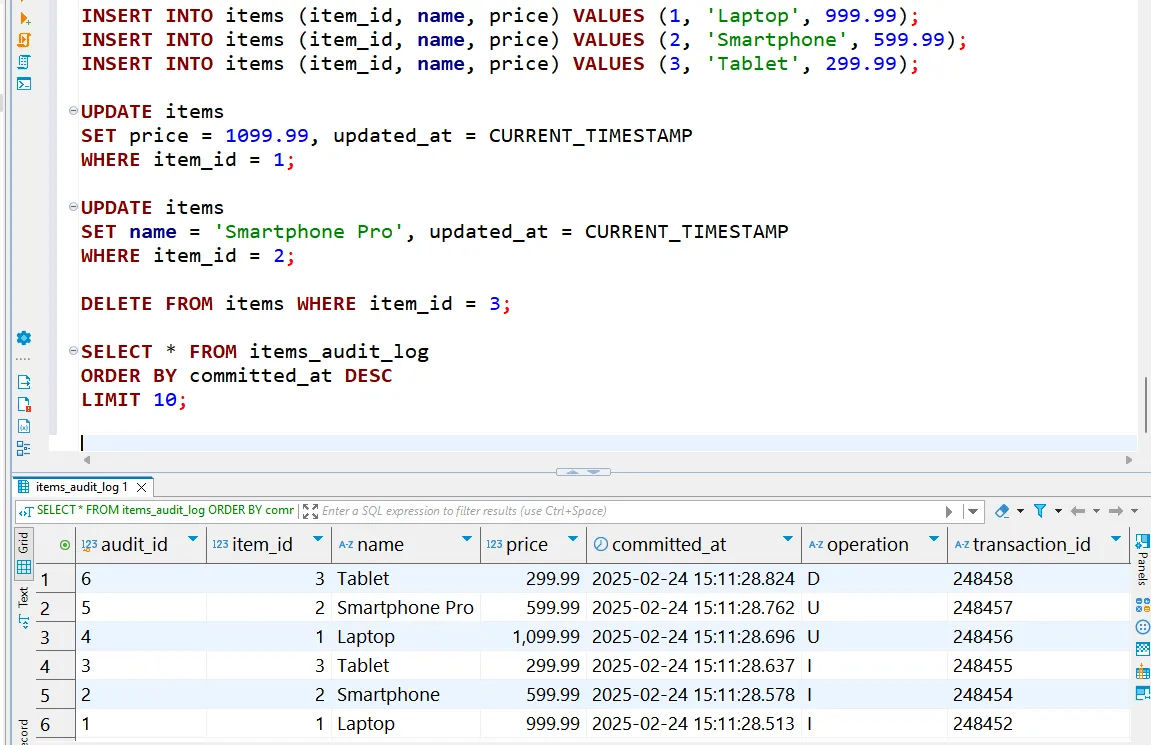Click the checkered grid panel icon
This screenshot has height=745, width=1151.
click(x=1142, y=649)
